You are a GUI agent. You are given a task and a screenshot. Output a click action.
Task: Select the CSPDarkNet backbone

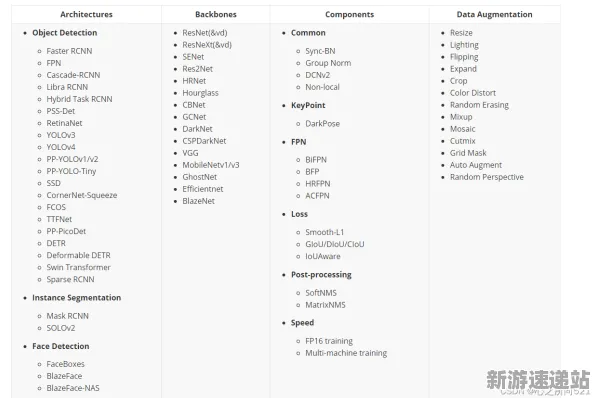click(204, 141)
